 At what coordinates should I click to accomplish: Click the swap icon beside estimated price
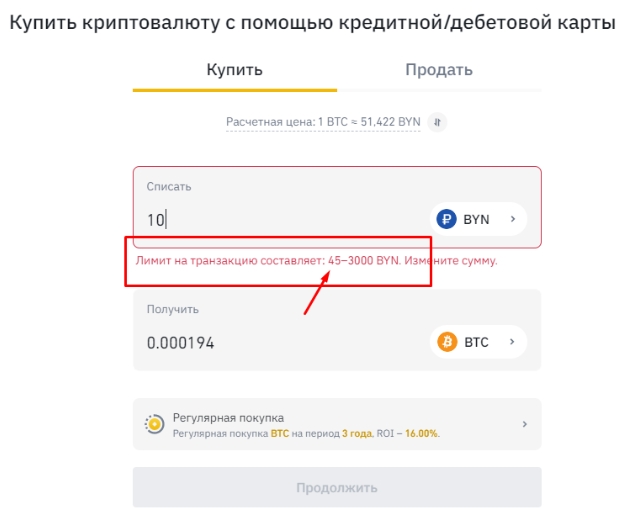(437, 122)
